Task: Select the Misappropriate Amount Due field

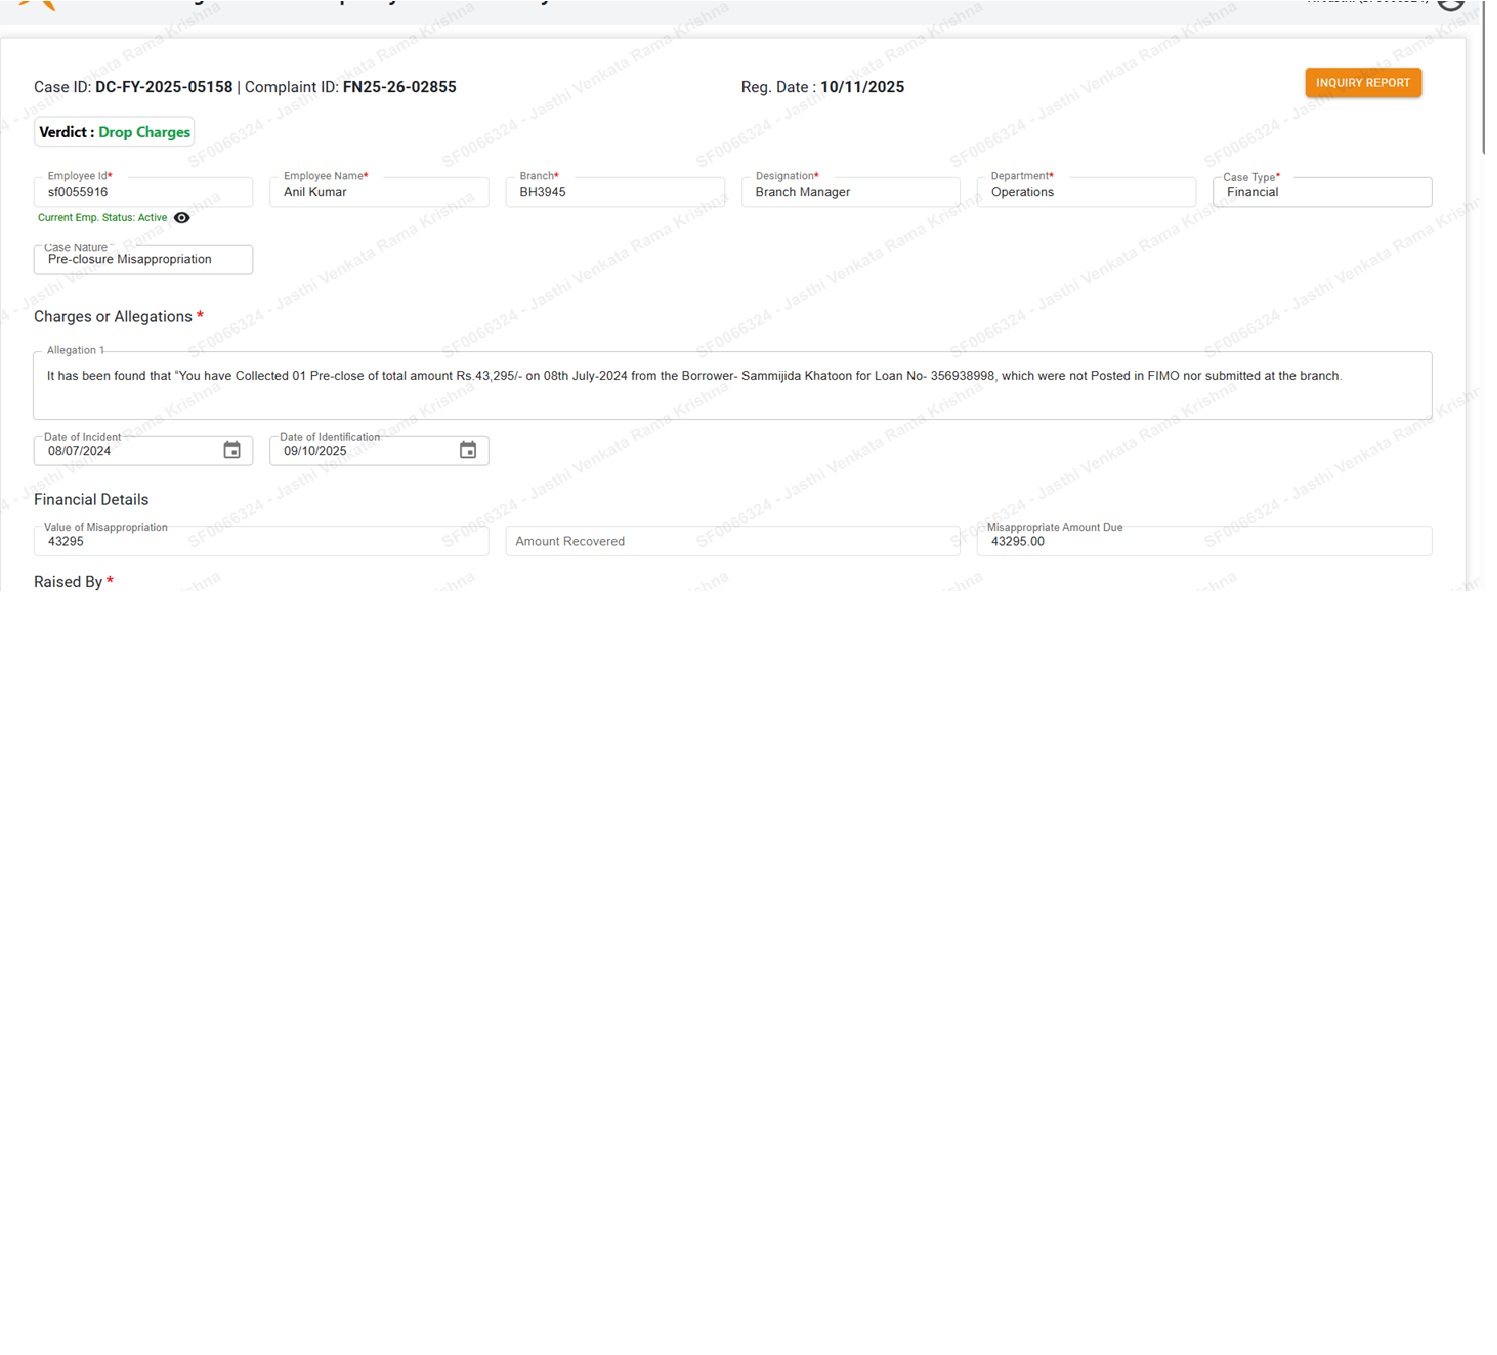Action: click(1204, 542)
